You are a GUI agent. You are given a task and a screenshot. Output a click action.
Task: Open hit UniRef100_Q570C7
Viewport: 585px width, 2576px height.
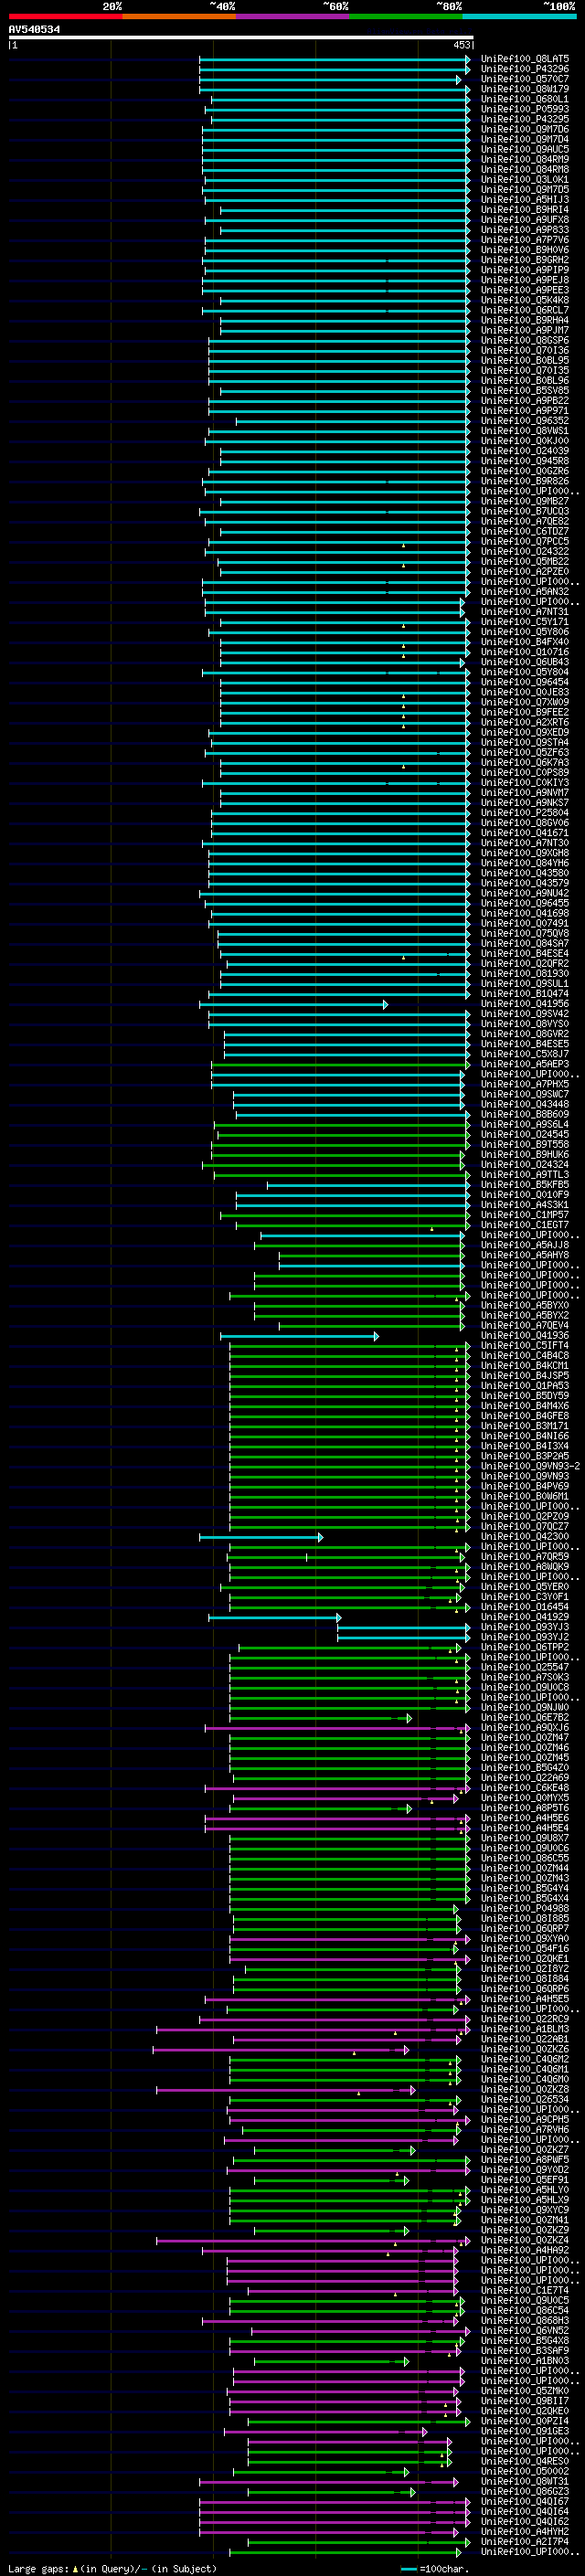[x=525, y=79]
